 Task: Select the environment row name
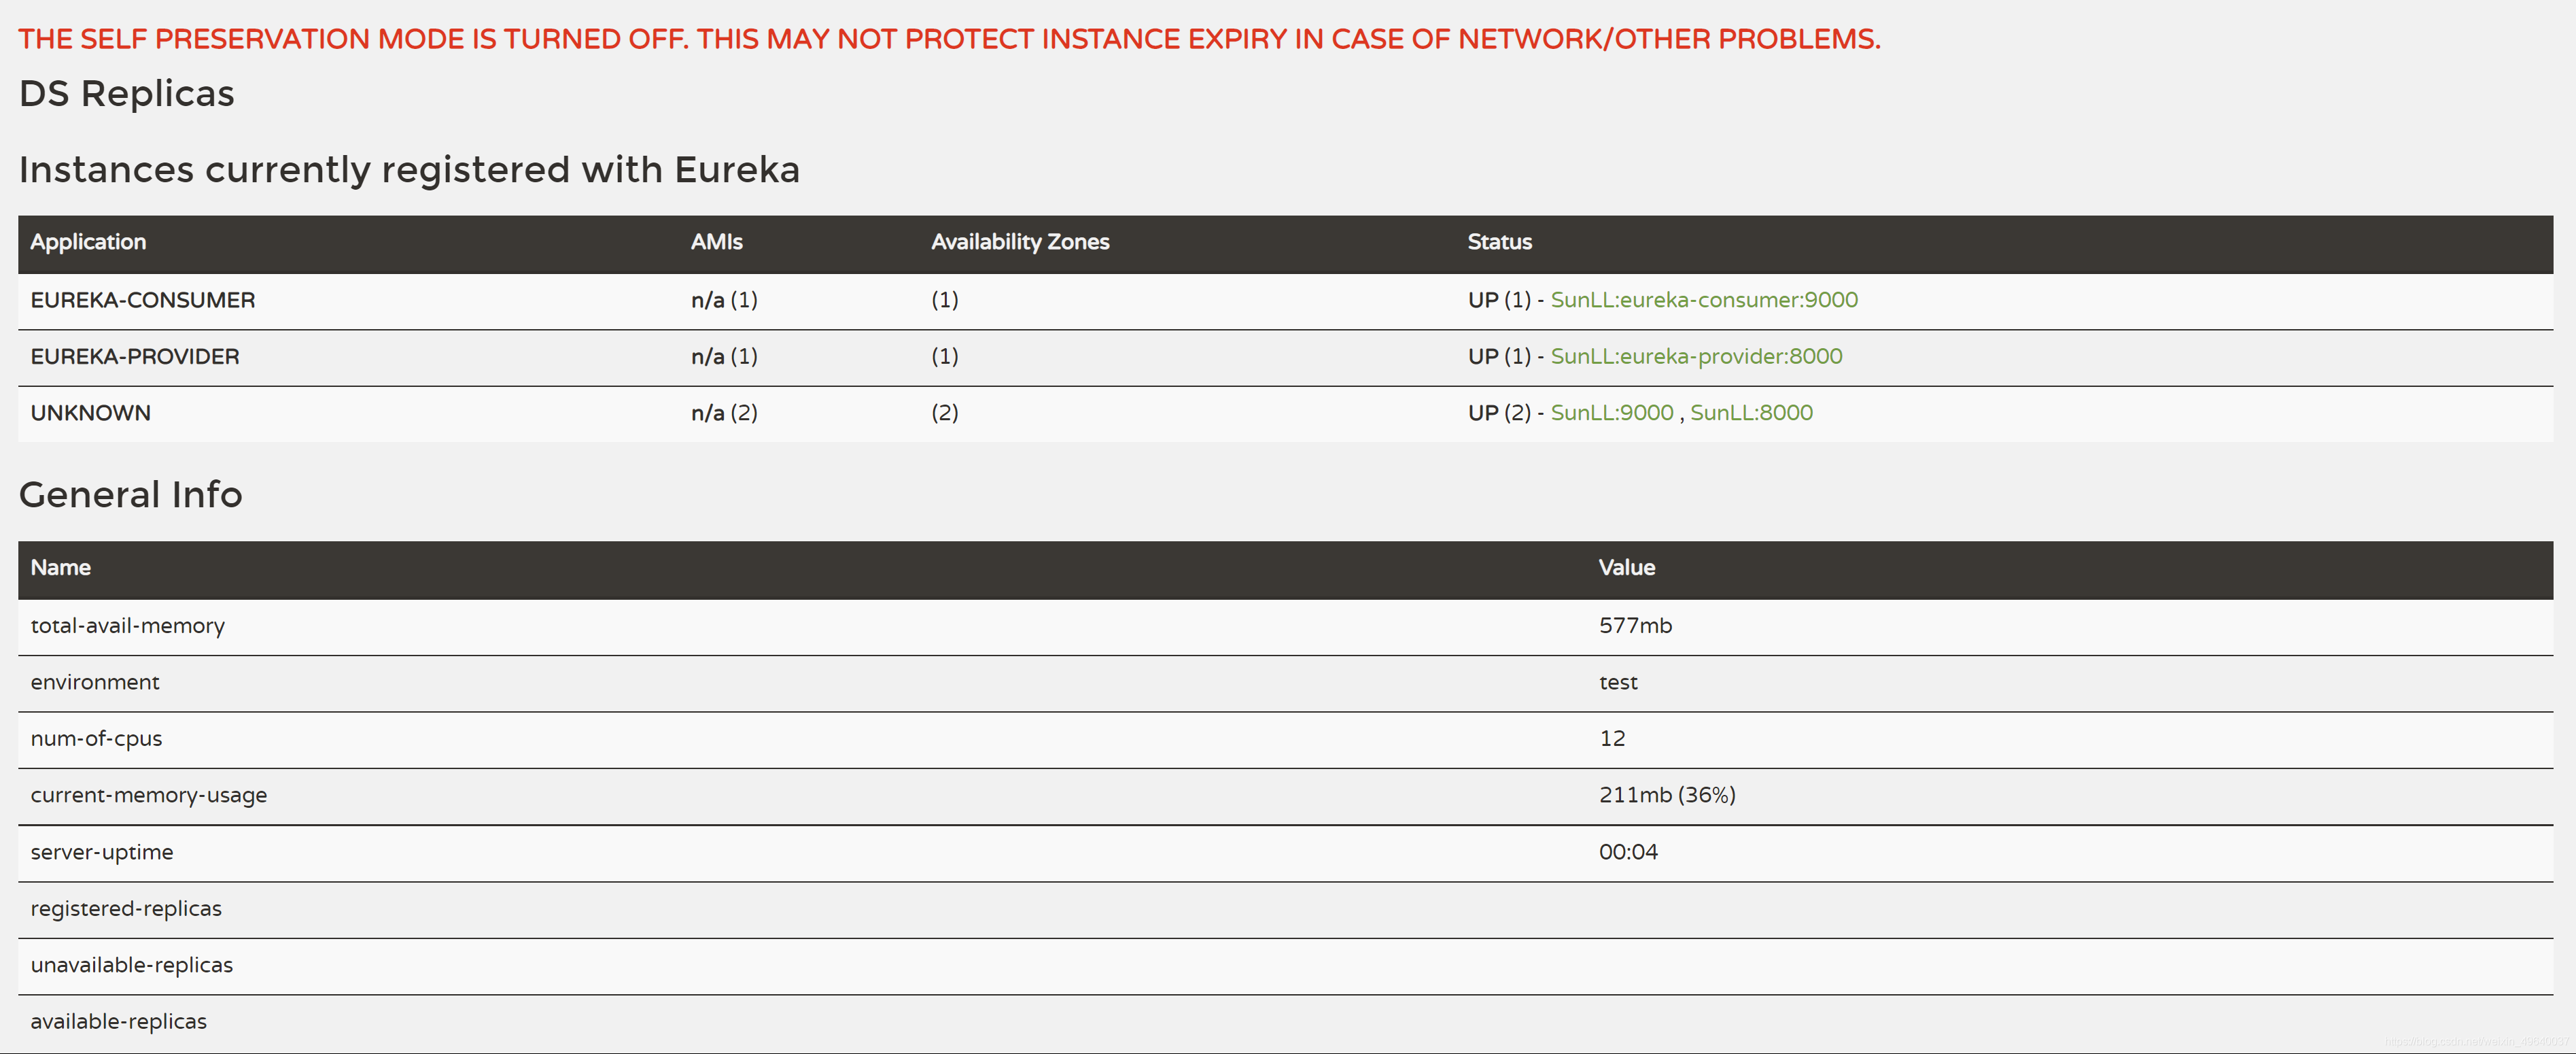click(x=95, y=682)
